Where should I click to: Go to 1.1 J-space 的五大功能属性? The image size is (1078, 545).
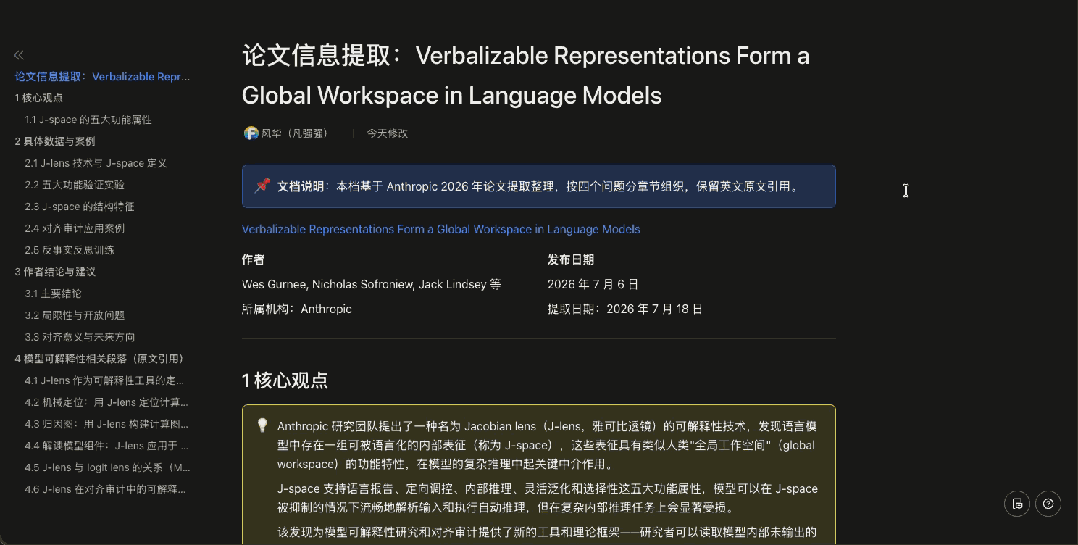pos(88,120)
